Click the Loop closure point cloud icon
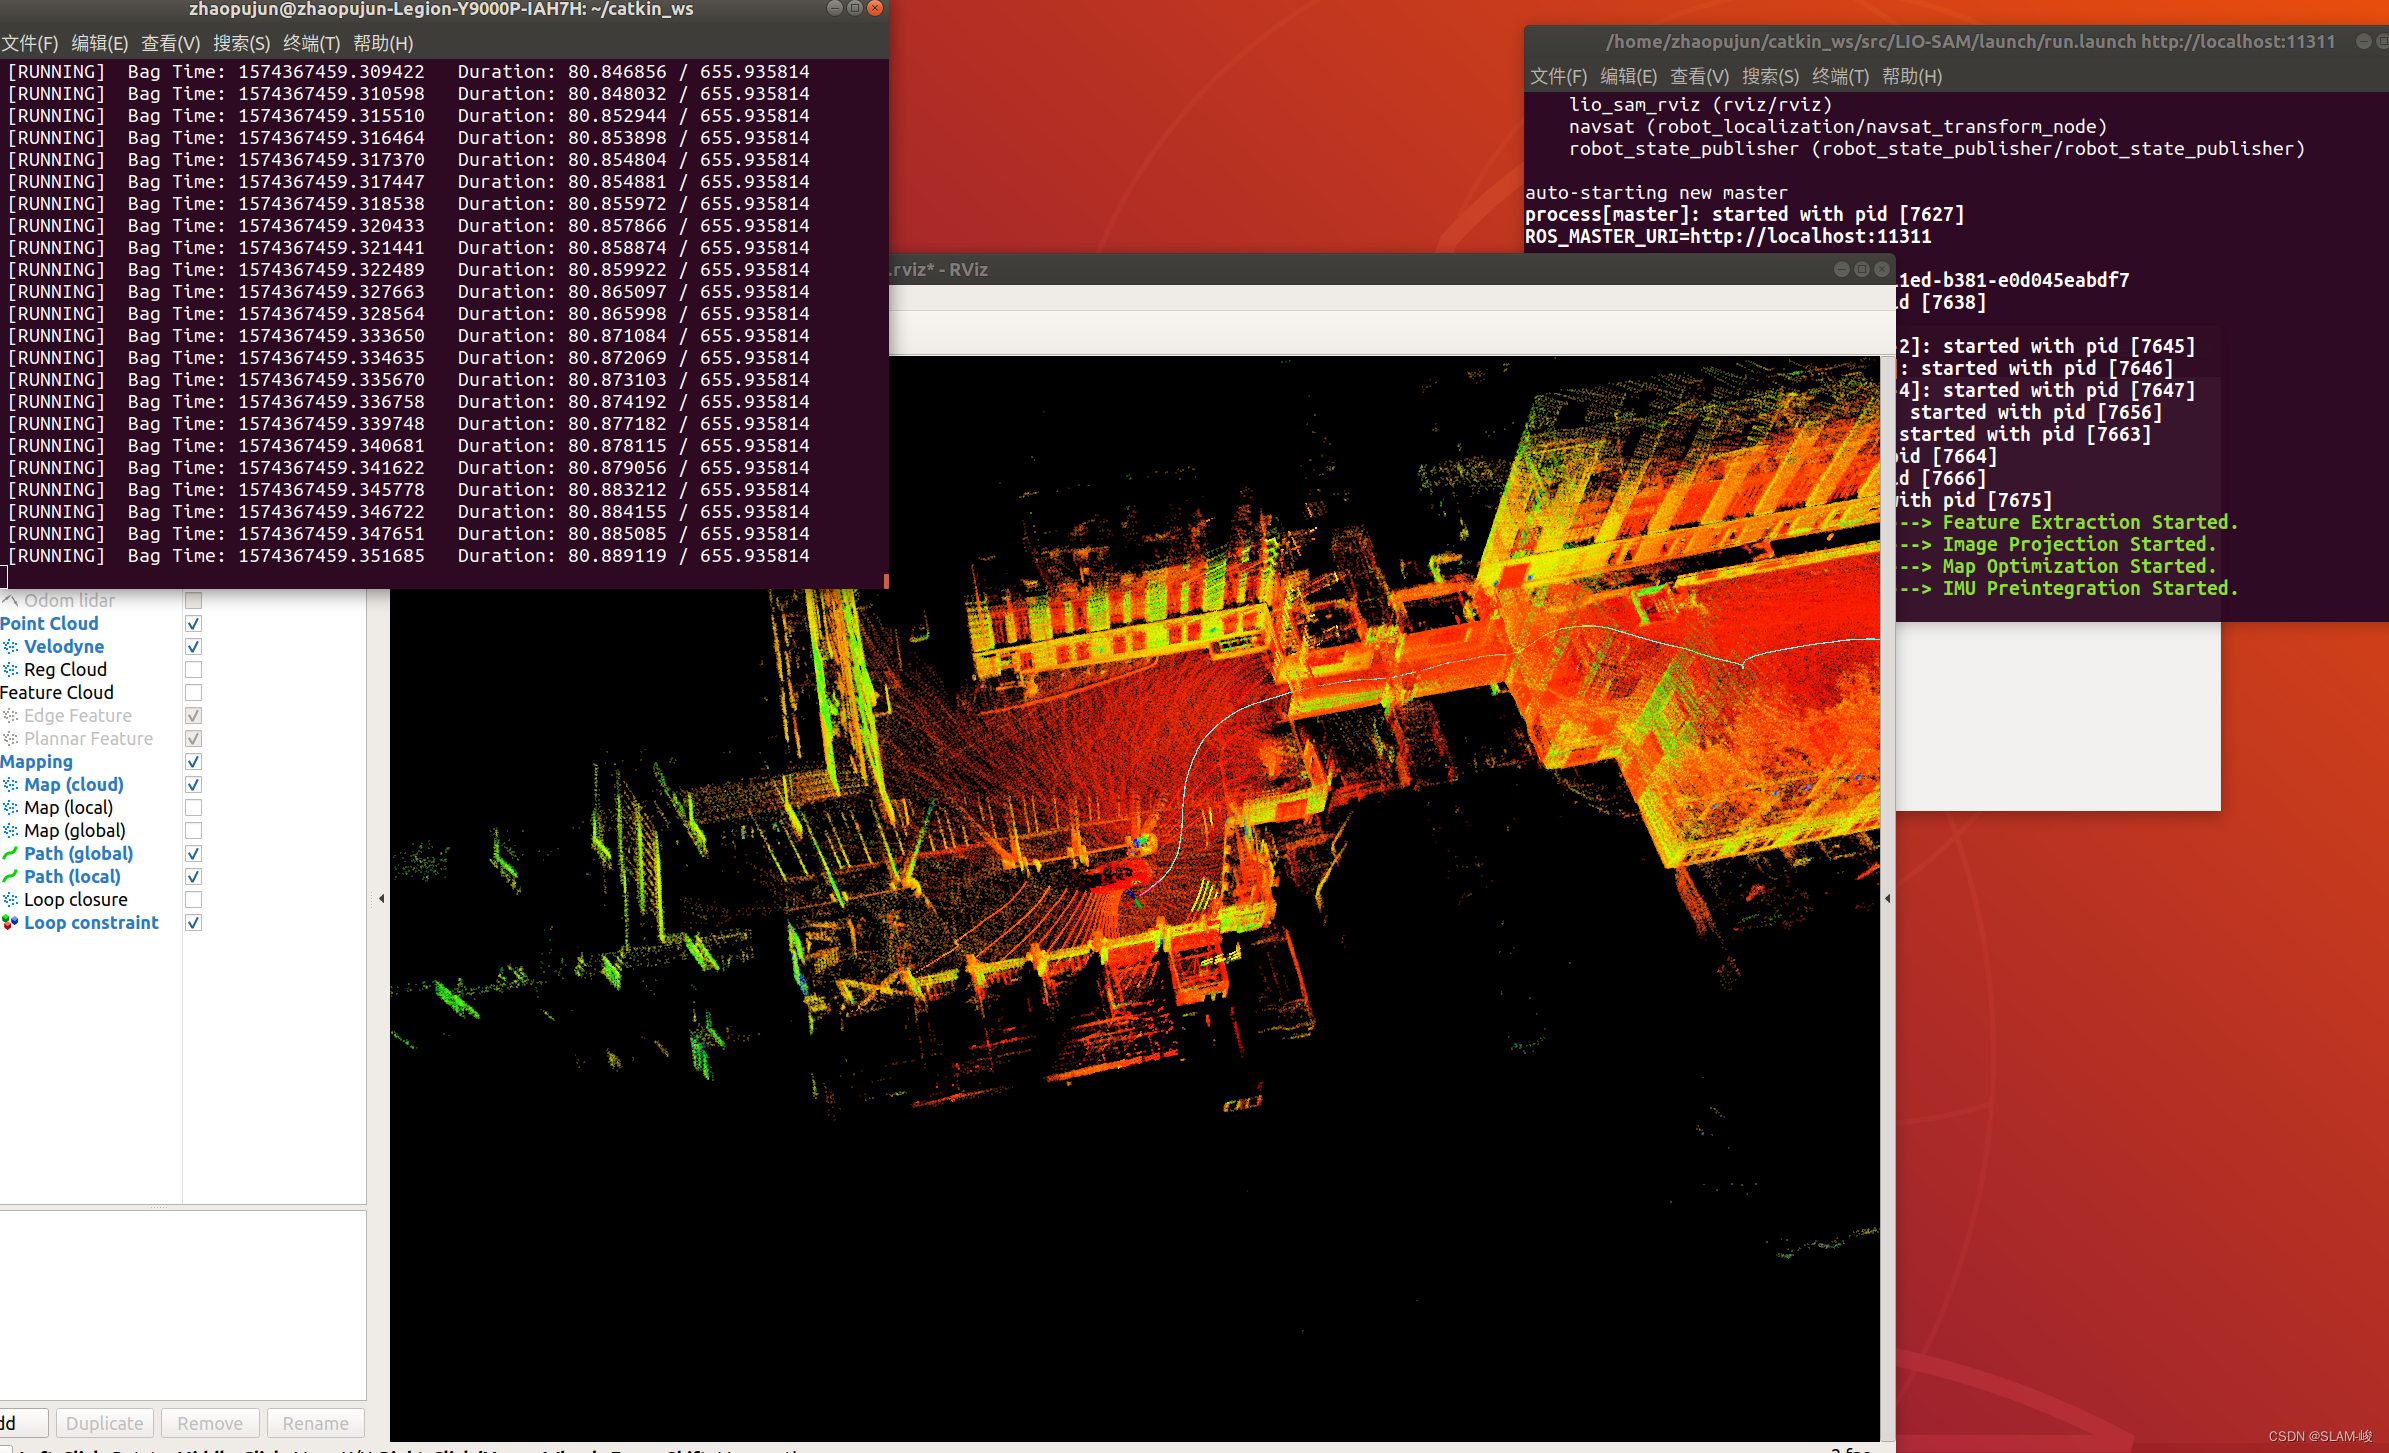Screen dimensions: 2389x1453 pos(10,900)
